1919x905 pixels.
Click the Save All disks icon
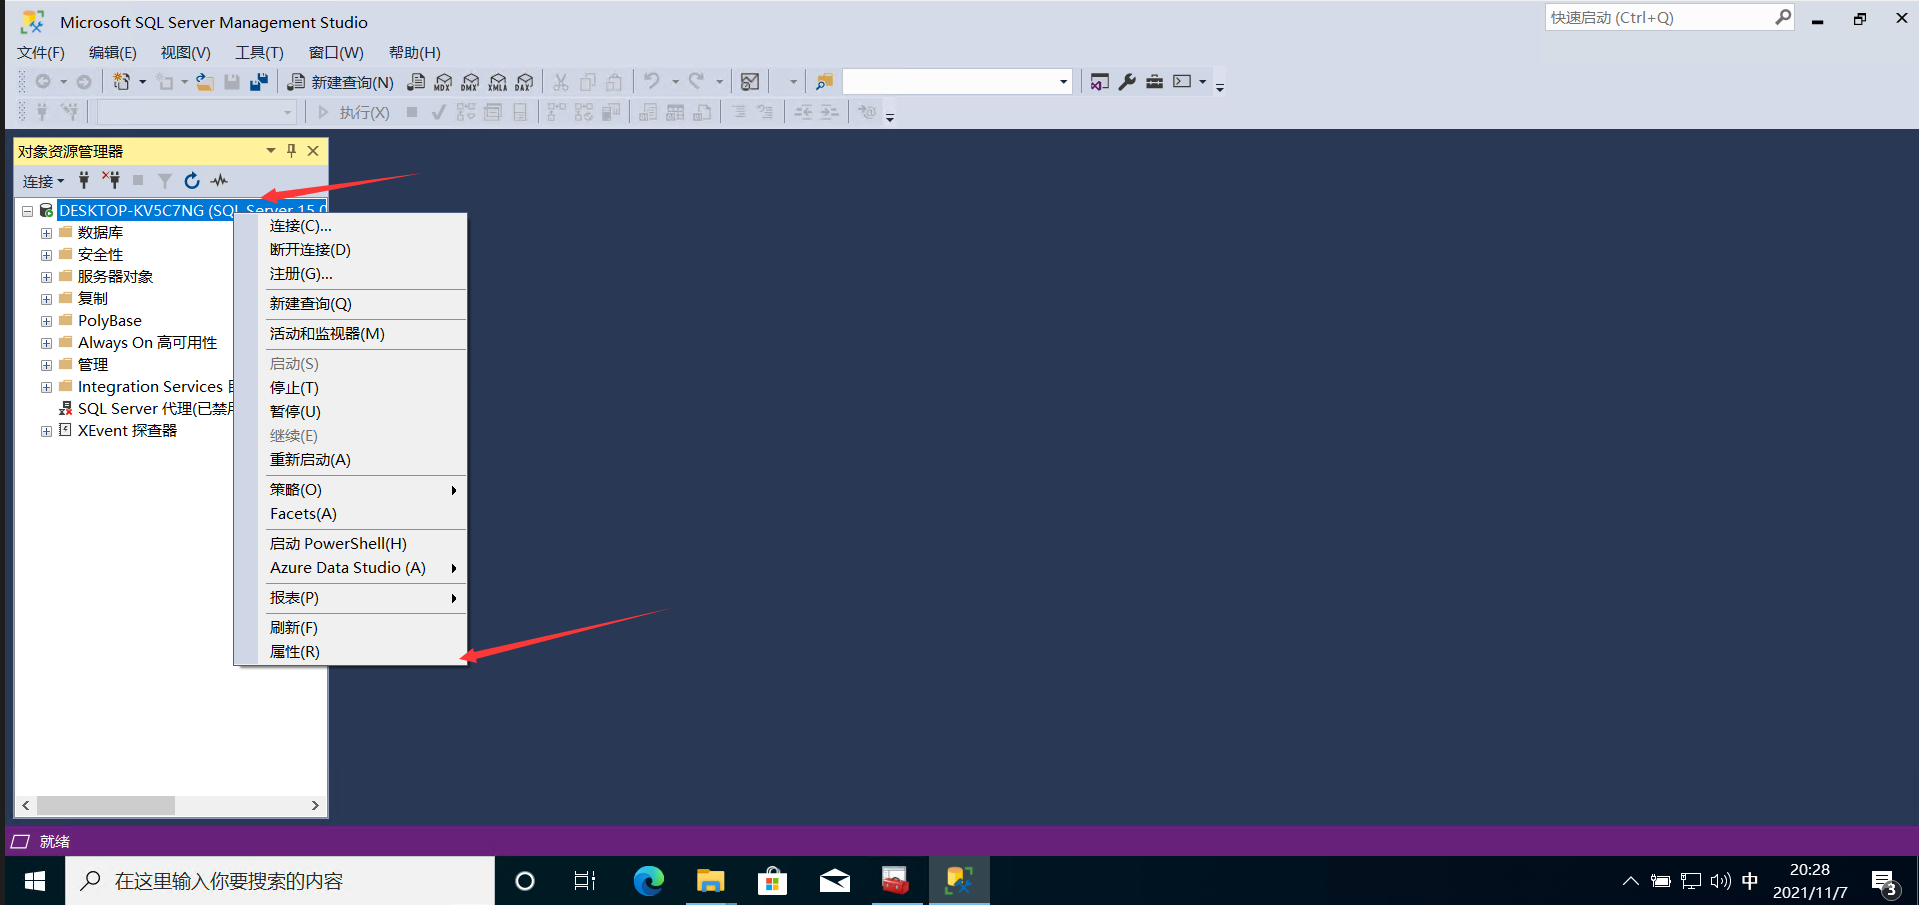pyautogui.click(x=259, y=82)
